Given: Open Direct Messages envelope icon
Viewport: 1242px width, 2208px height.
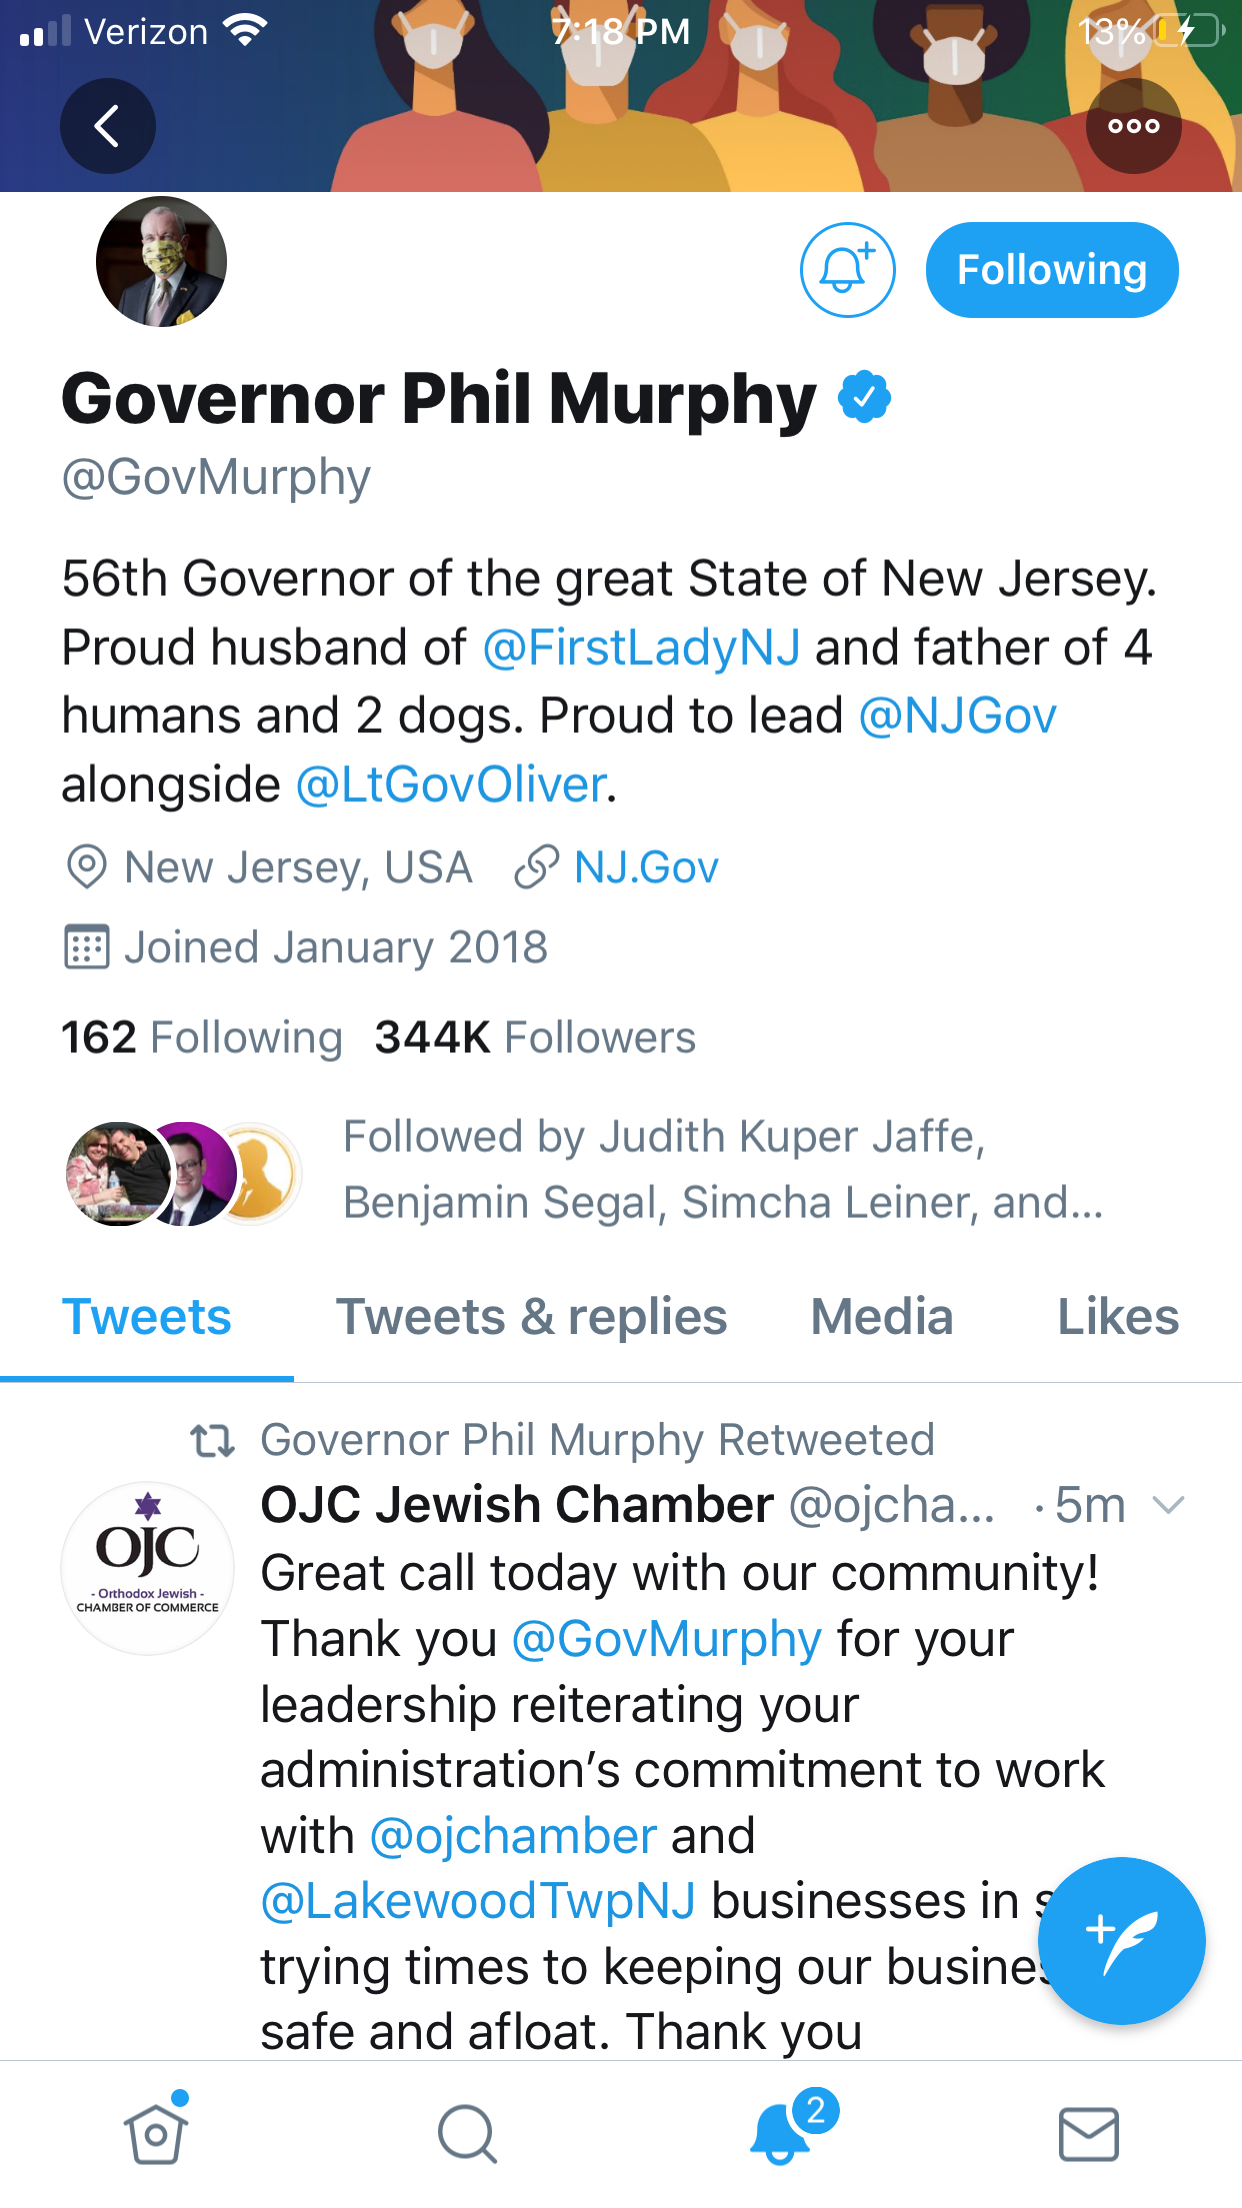Looking at the screenshot, I should pyautogui.click(x=1088, y=2133).
